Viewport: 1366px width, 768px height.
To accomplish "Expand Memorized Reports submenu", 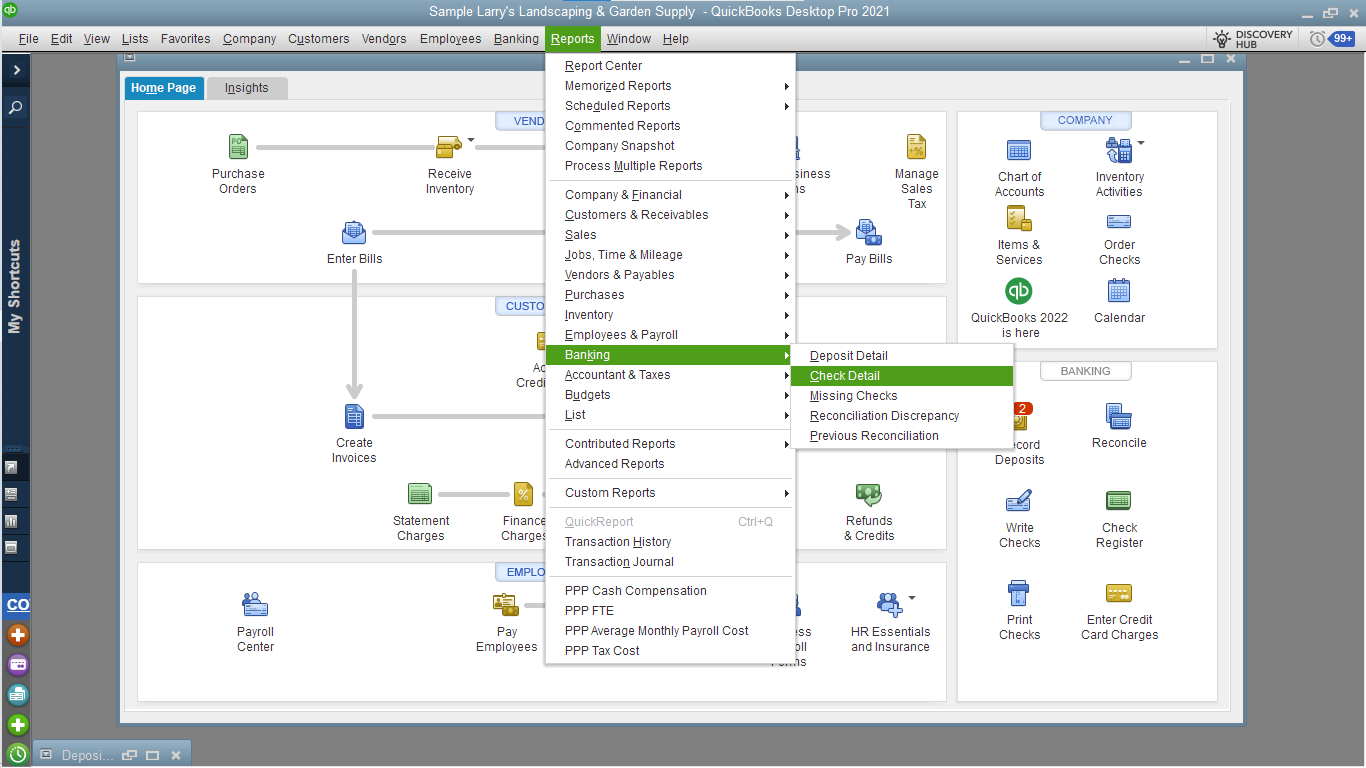I will 671,86.
